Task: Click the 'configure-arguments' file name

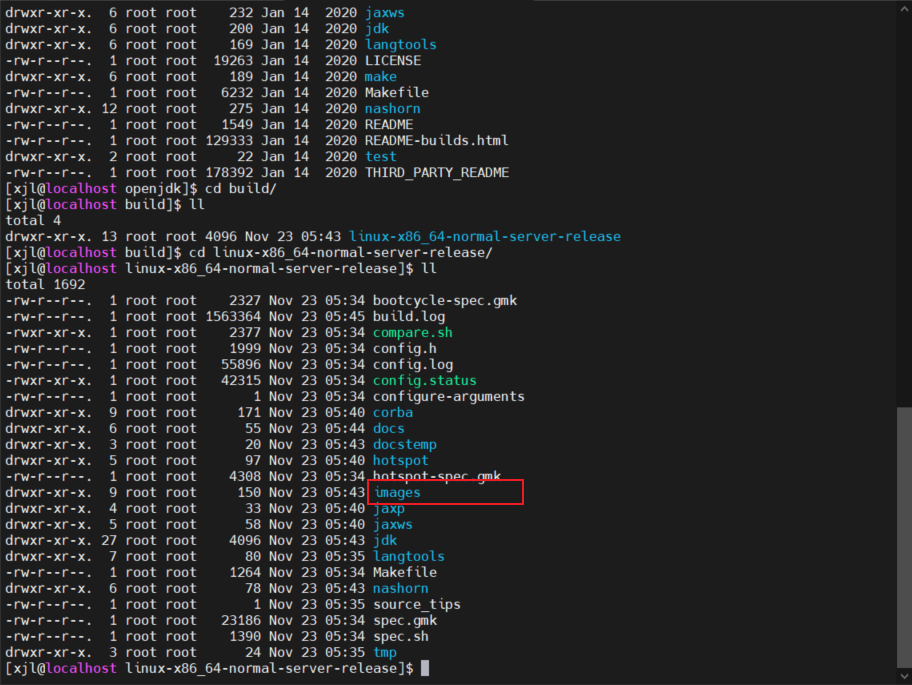Action: coord(449,397)
